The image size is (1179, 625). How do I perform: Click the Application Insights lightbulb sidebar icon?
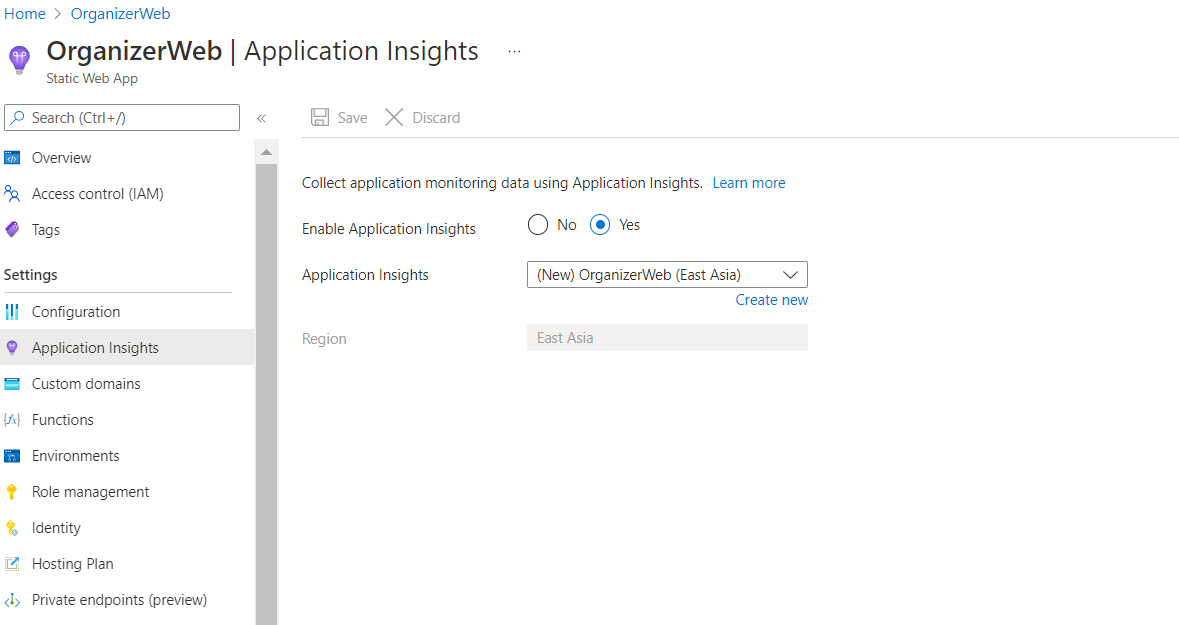12,347
